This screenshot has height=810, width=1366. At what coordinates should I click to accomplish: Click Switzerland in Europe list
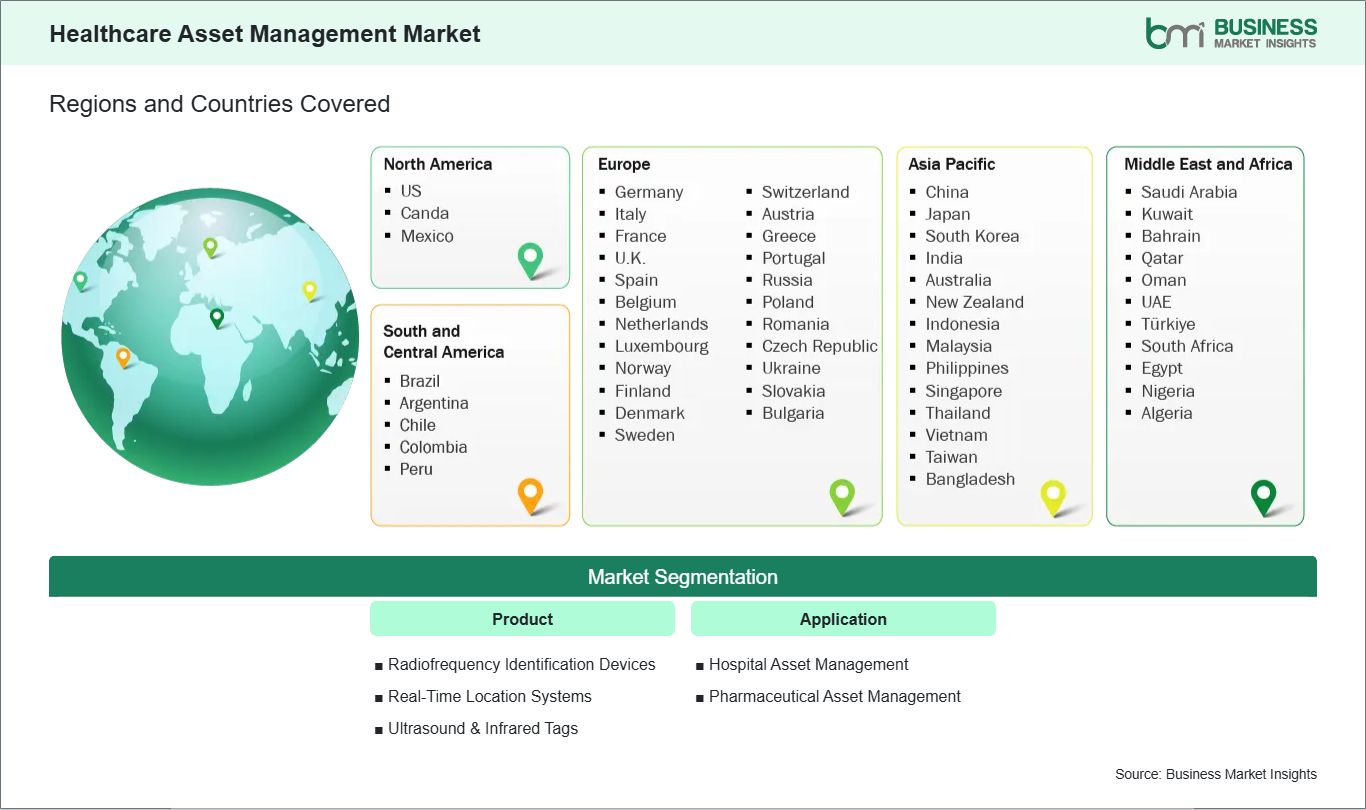coord(806,192)
